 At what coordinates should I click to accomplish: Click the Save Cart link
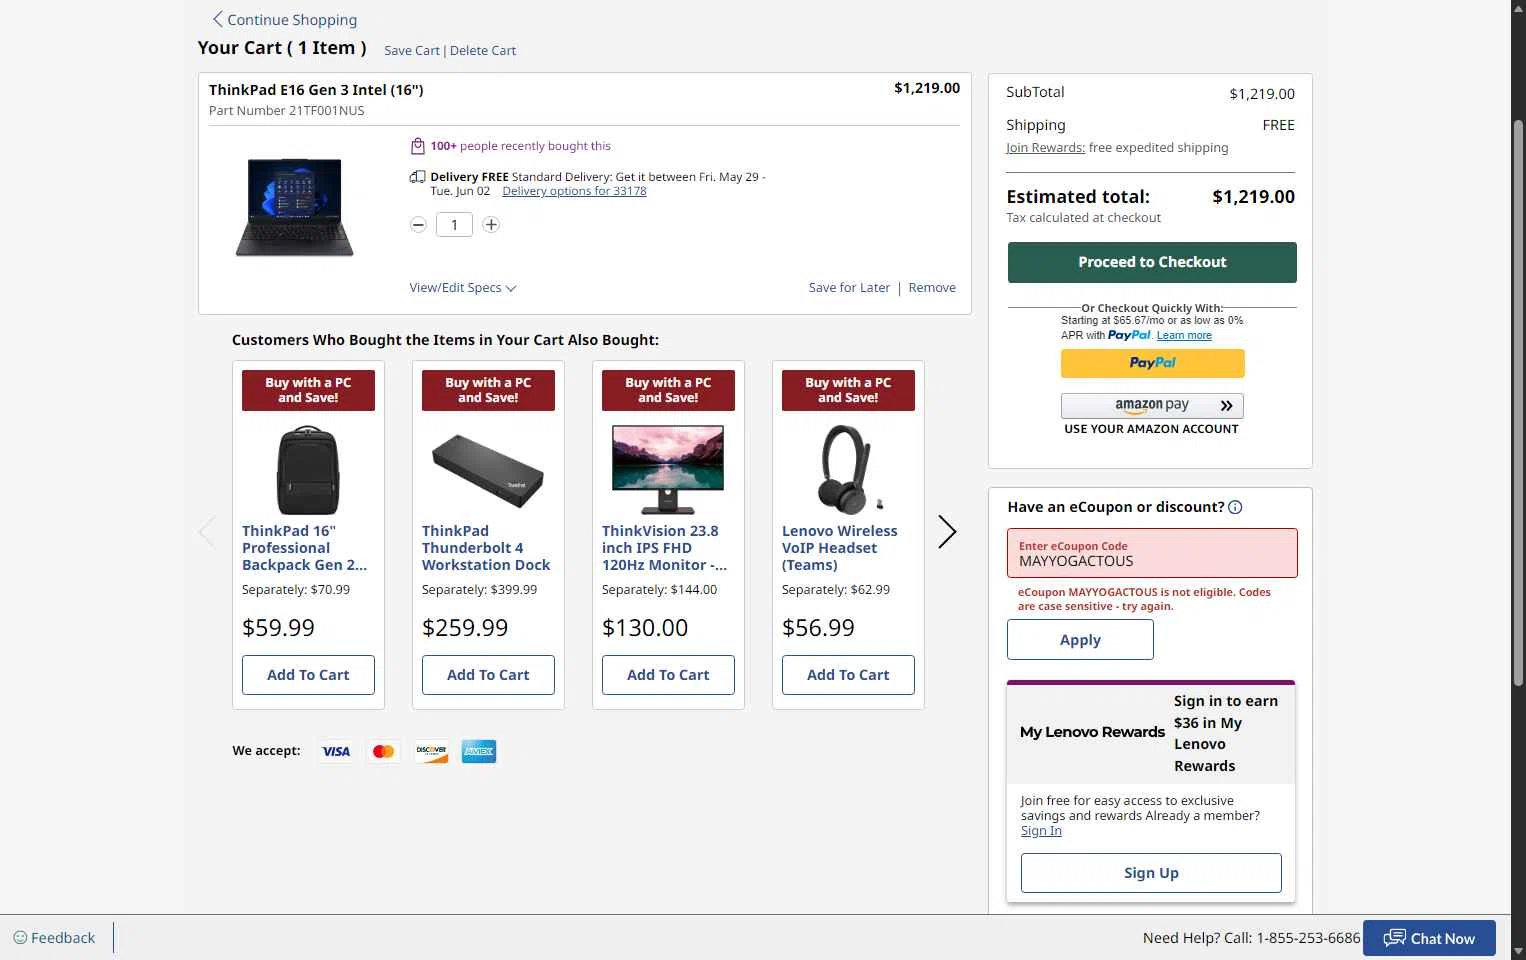(x=411, y=51)
